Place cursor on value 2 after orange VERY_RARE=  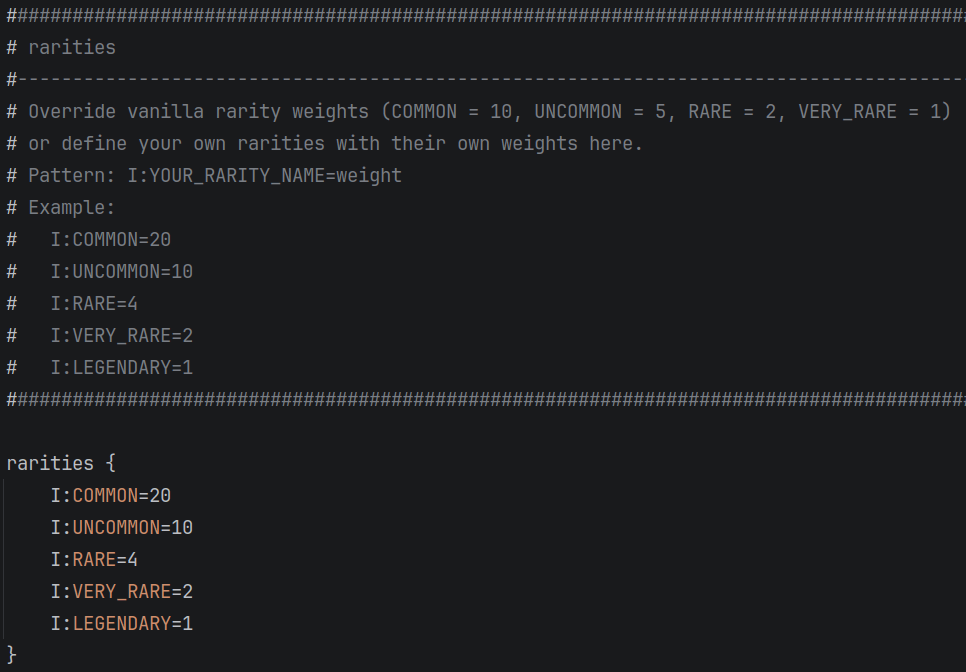tap(188, 592)
